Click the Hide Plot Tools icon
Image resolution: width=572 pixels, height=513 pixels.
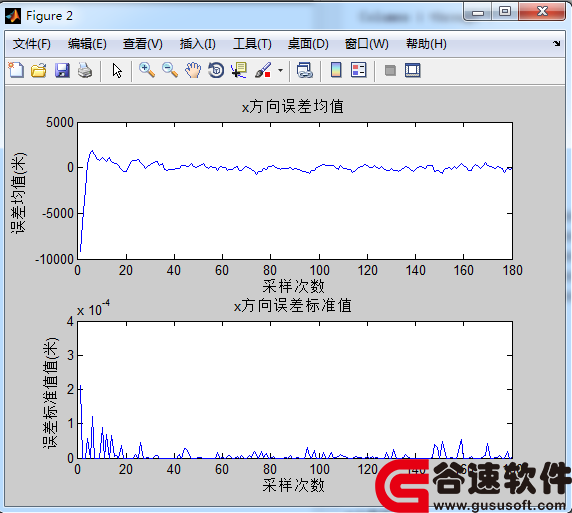pyautogui.click(x=390, y=70)
